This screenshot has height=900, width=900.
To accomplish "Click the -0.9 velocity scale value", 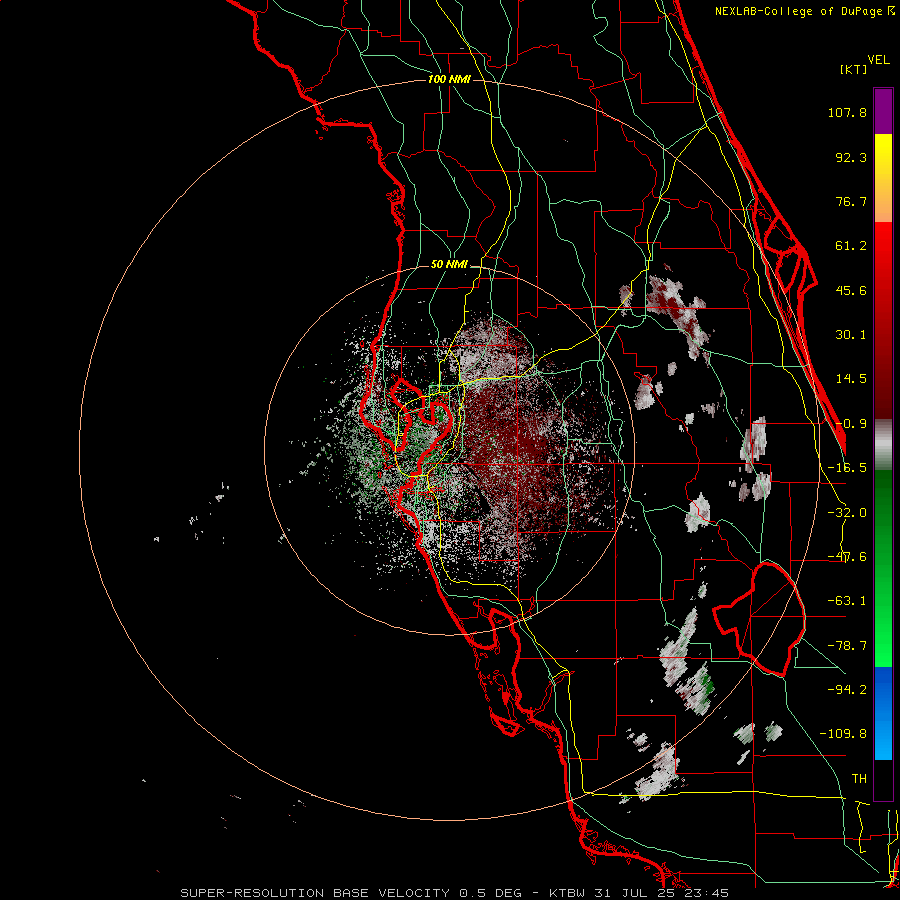I will [851, 424].
